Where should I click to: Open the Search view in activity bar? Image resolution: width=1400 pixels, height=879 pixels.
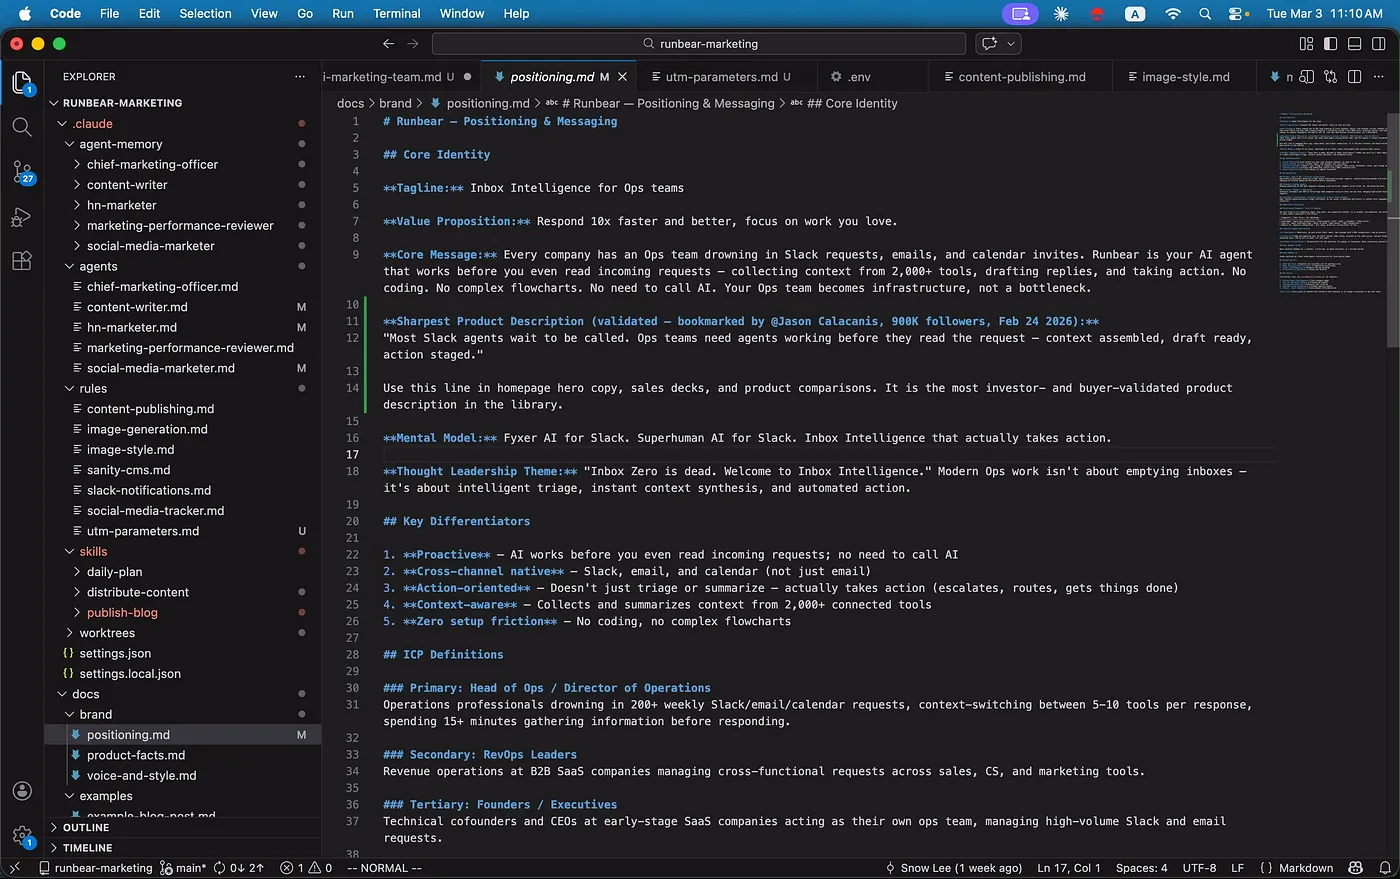coord(22,127)
